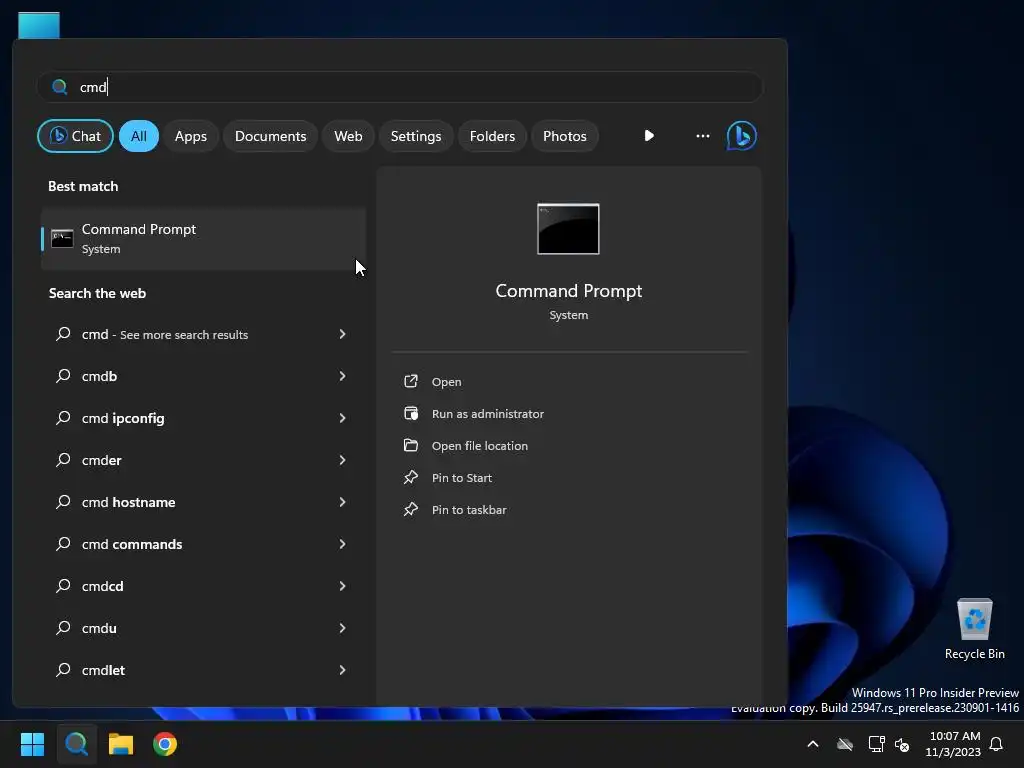Open network status tray icon
The width and height of the screenshot is (1024, 768).
pyautogui.click(x=876, y=744)
